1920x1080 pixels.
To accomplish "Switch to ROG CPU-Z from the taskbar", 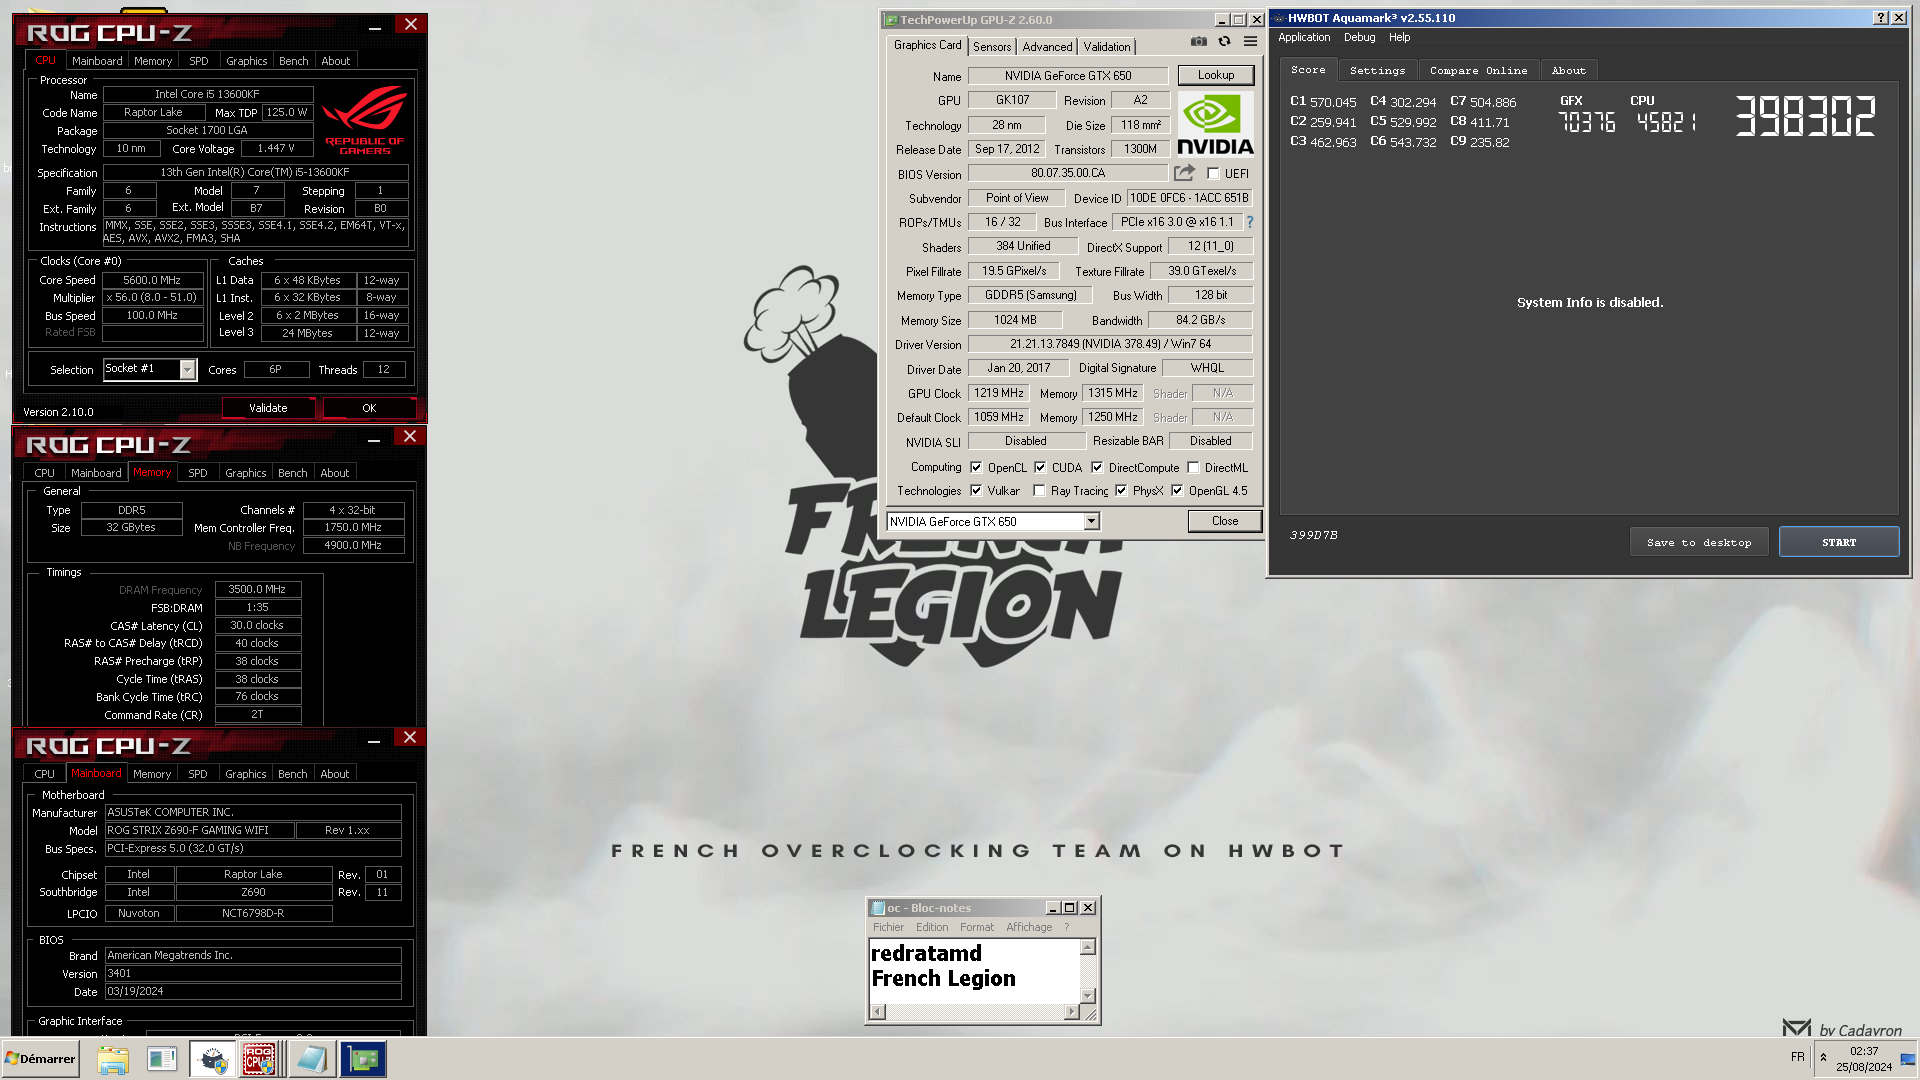I will pyautogui.click(x=259, y=1059).
